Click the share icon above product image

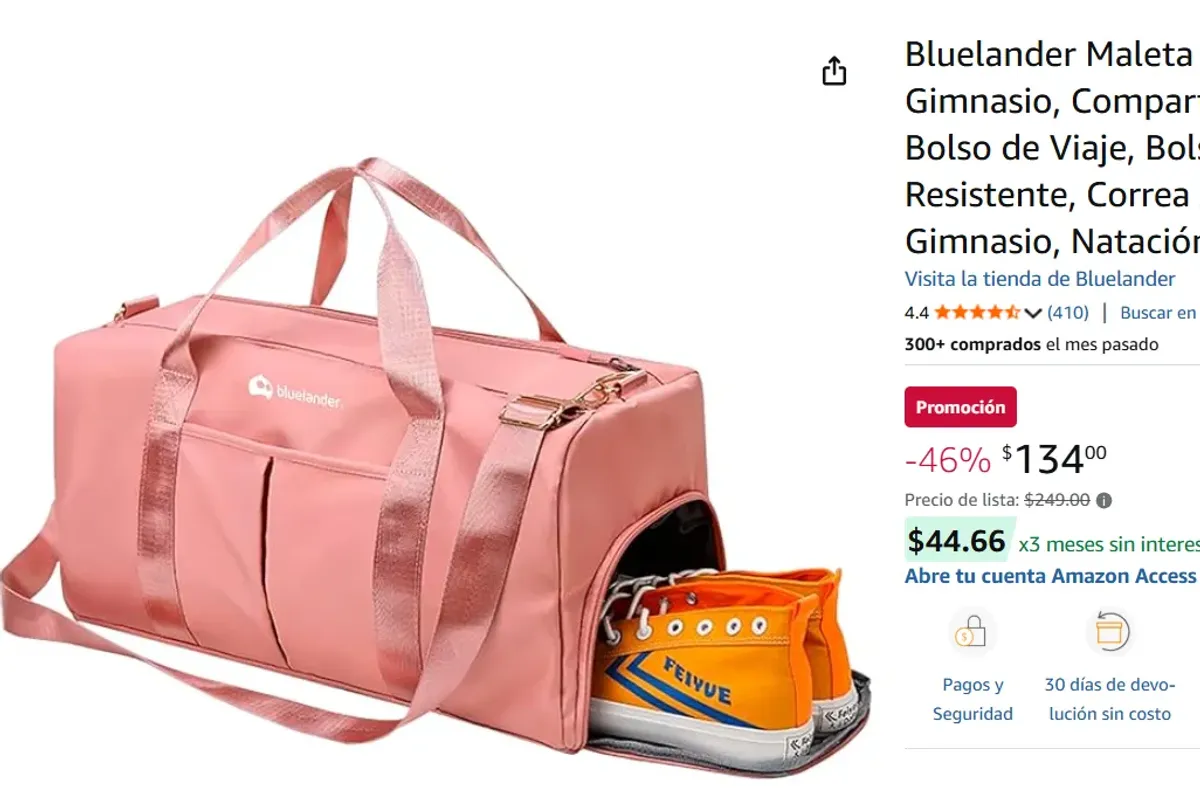click(834, 71)
